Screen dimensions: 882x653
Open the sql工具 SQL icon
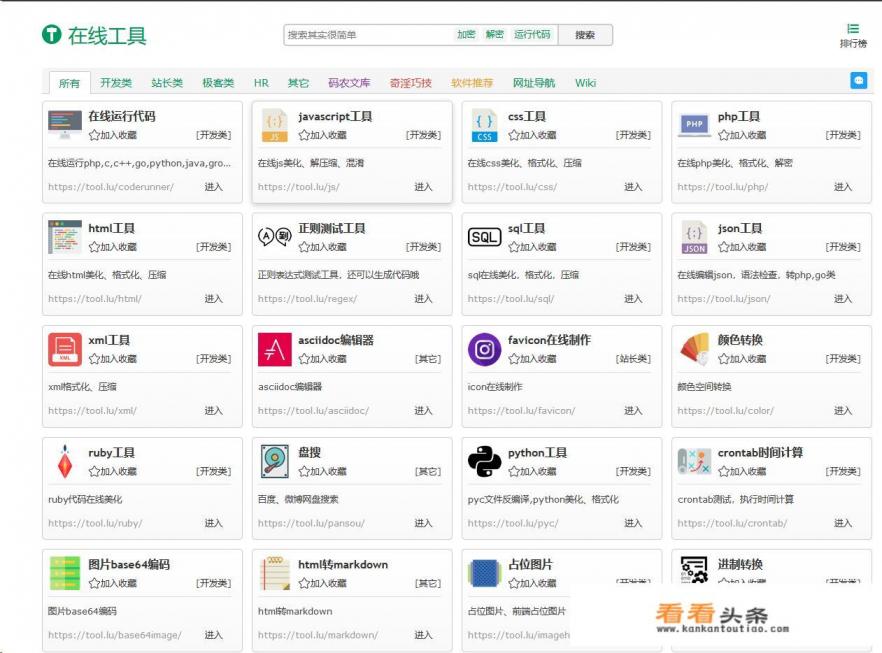point(484,237)
